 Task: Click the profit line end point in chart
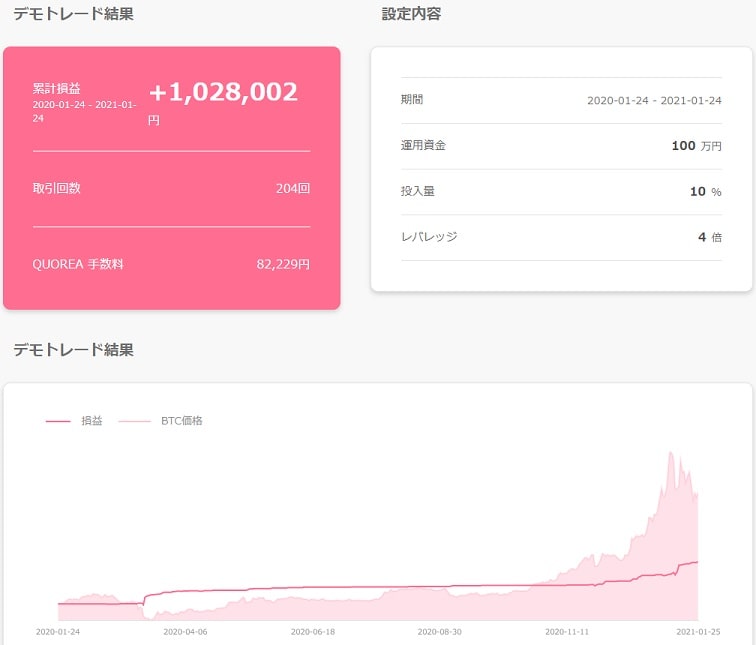pyautogui.click(x=697, y=562)
